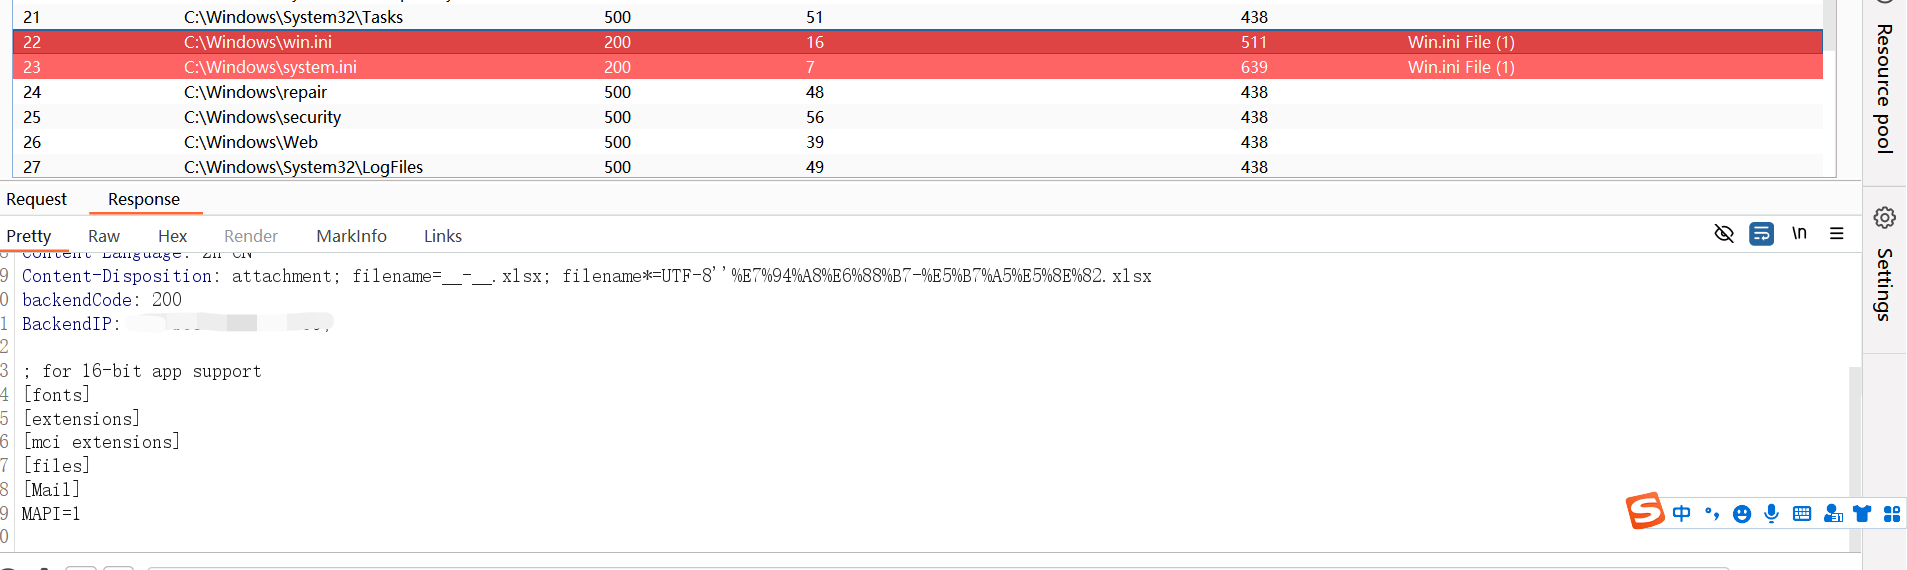
Task: Select row 23 payload C:\Windows\system.ini
Action: tap(270, 67)
